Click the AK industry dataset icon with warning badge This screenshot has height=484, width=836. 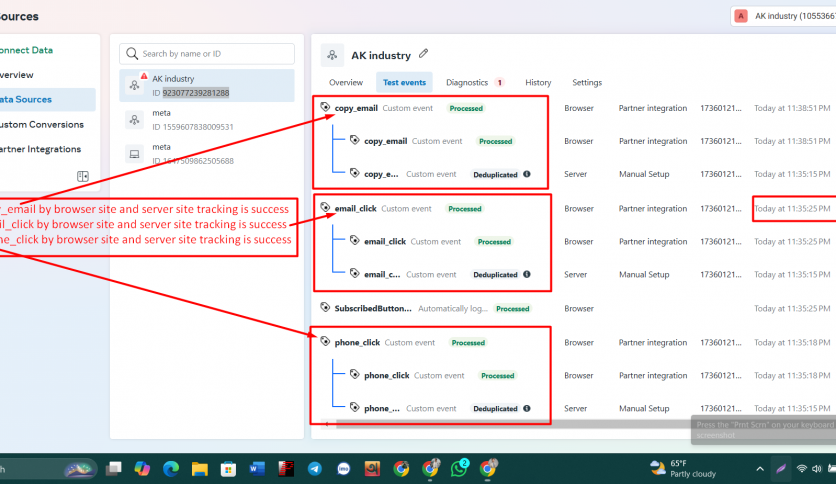(135, 84)
